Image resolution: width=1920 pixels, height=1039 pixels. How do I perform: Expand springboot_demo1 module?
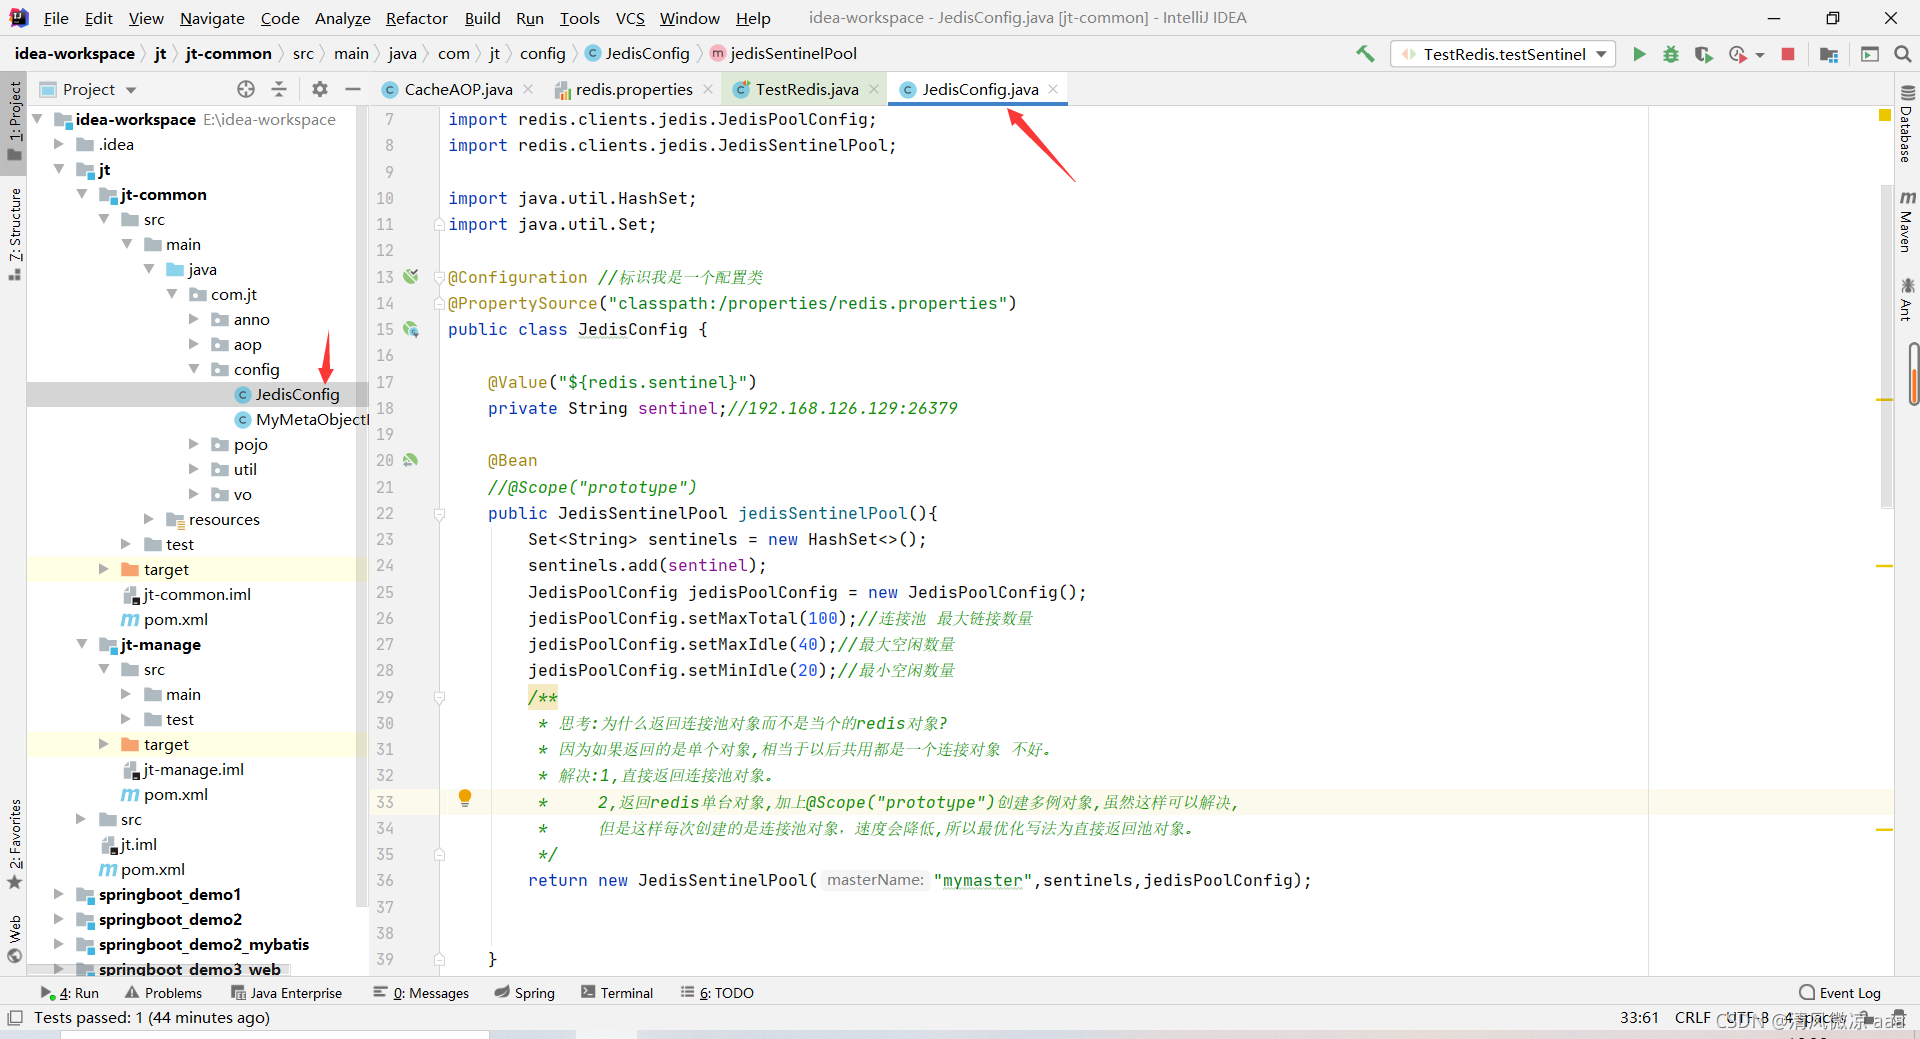click(x=59, y=894)
